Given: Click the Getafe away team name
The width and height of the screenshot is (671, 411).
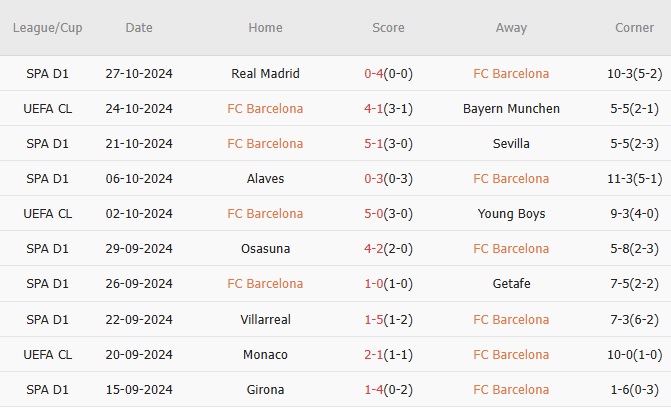Looking at the screenshot, I should (511, 283).
